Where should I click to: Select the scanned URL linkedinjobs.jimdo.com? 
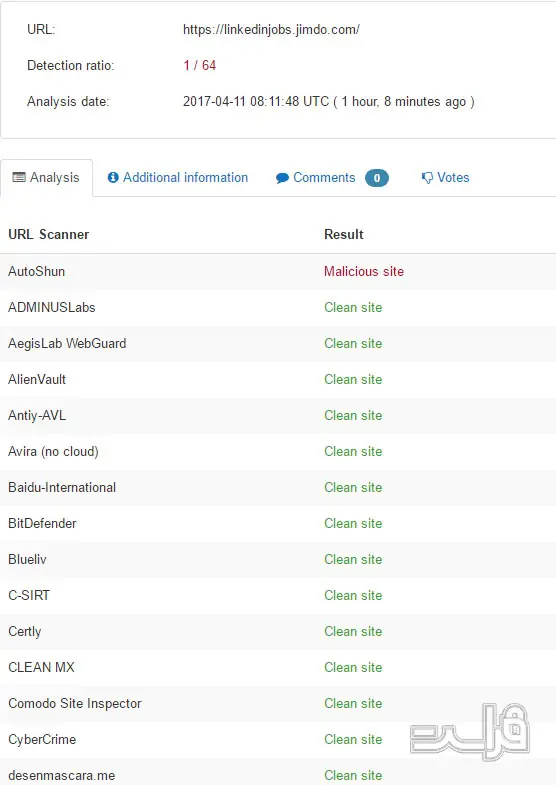[x=271, y=30]
